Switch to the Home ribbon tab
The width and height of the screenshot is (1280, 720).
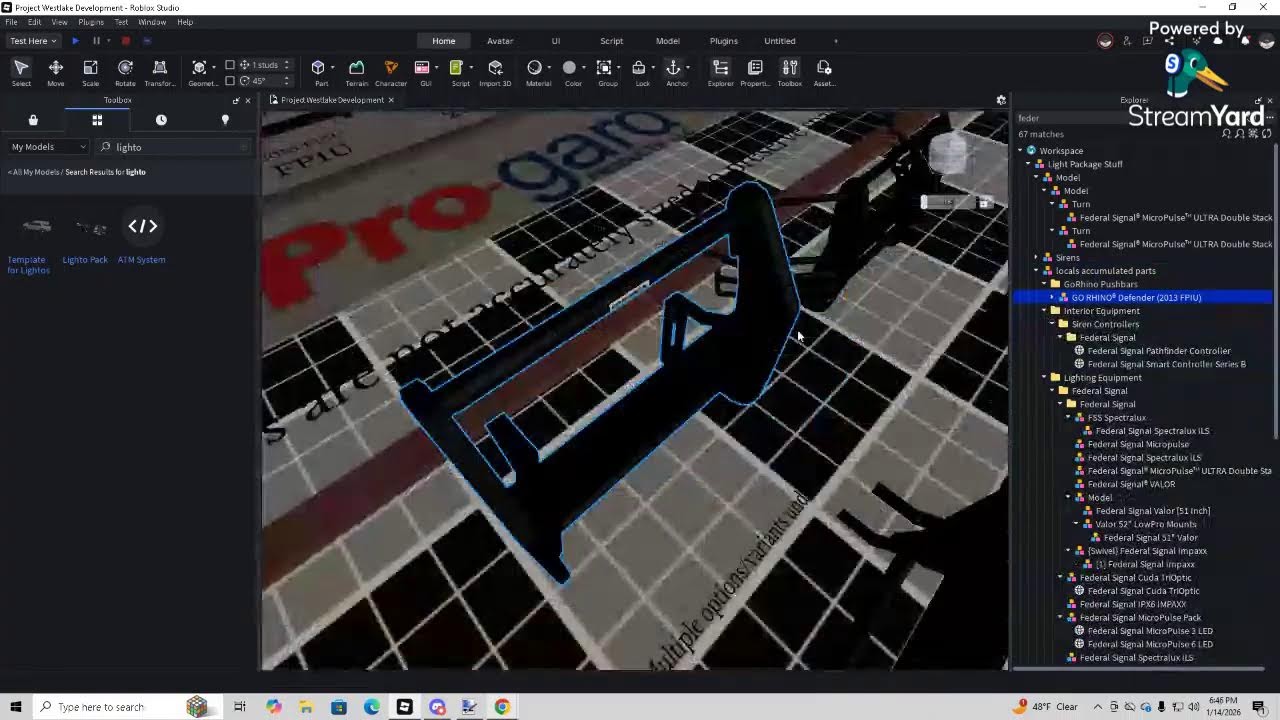pyautogui.click(x=444, y=41)
